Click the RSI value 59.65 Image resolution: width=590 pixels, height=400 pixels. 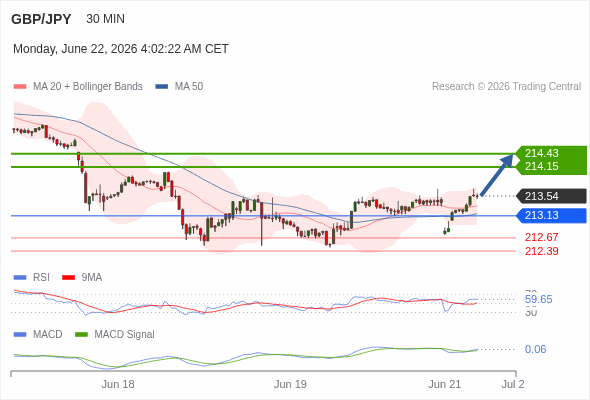click(x=538, y=300)
